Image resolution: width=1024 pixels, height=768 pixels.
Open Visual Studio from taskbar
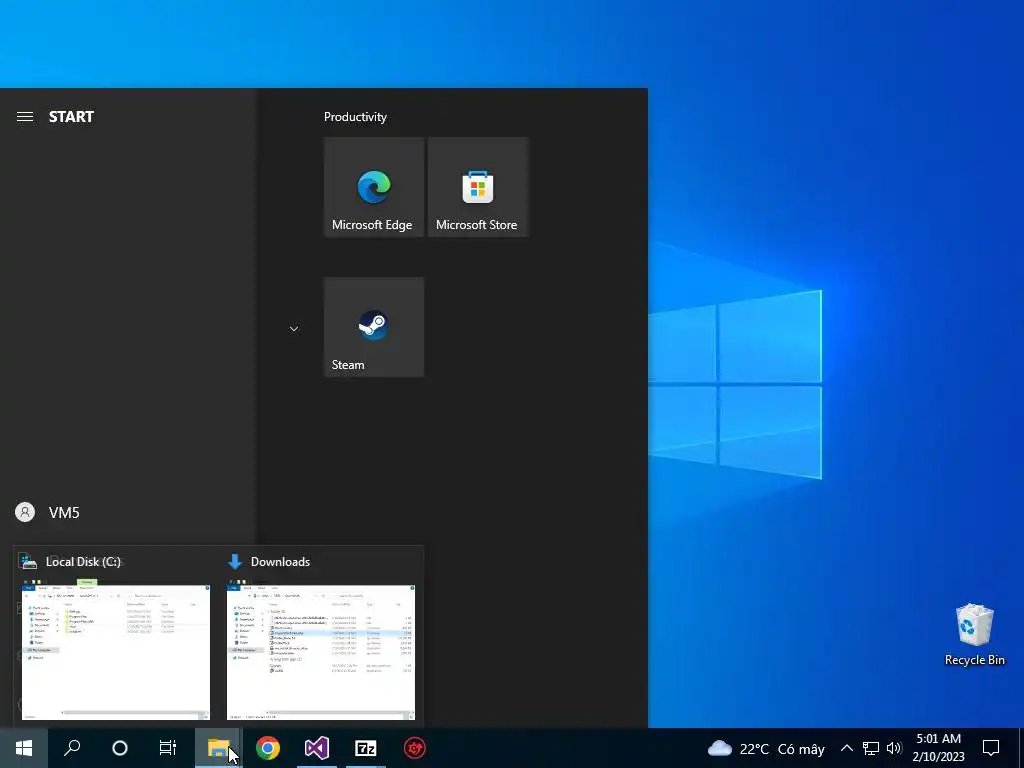point(317,748)
